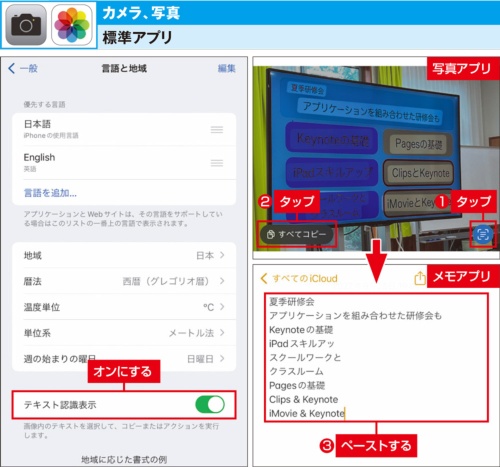Grab the reorder handle for 日本語
Image resolution: width=500 pixels, height=467 pixels.
tap(217, 129)
